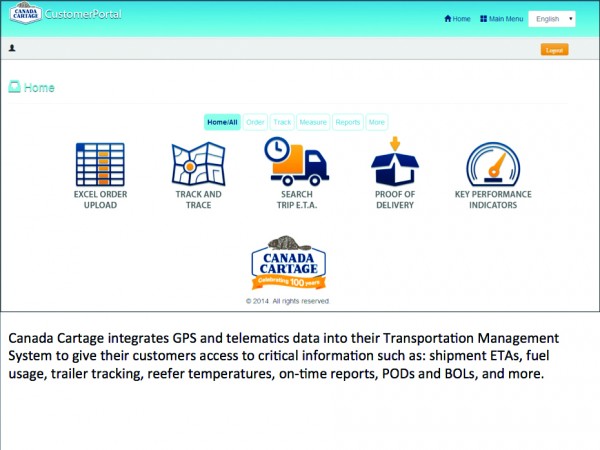Click the Home page title inbox icon
This screenshot has height=450, width=600.
click(x=15, y=87)
